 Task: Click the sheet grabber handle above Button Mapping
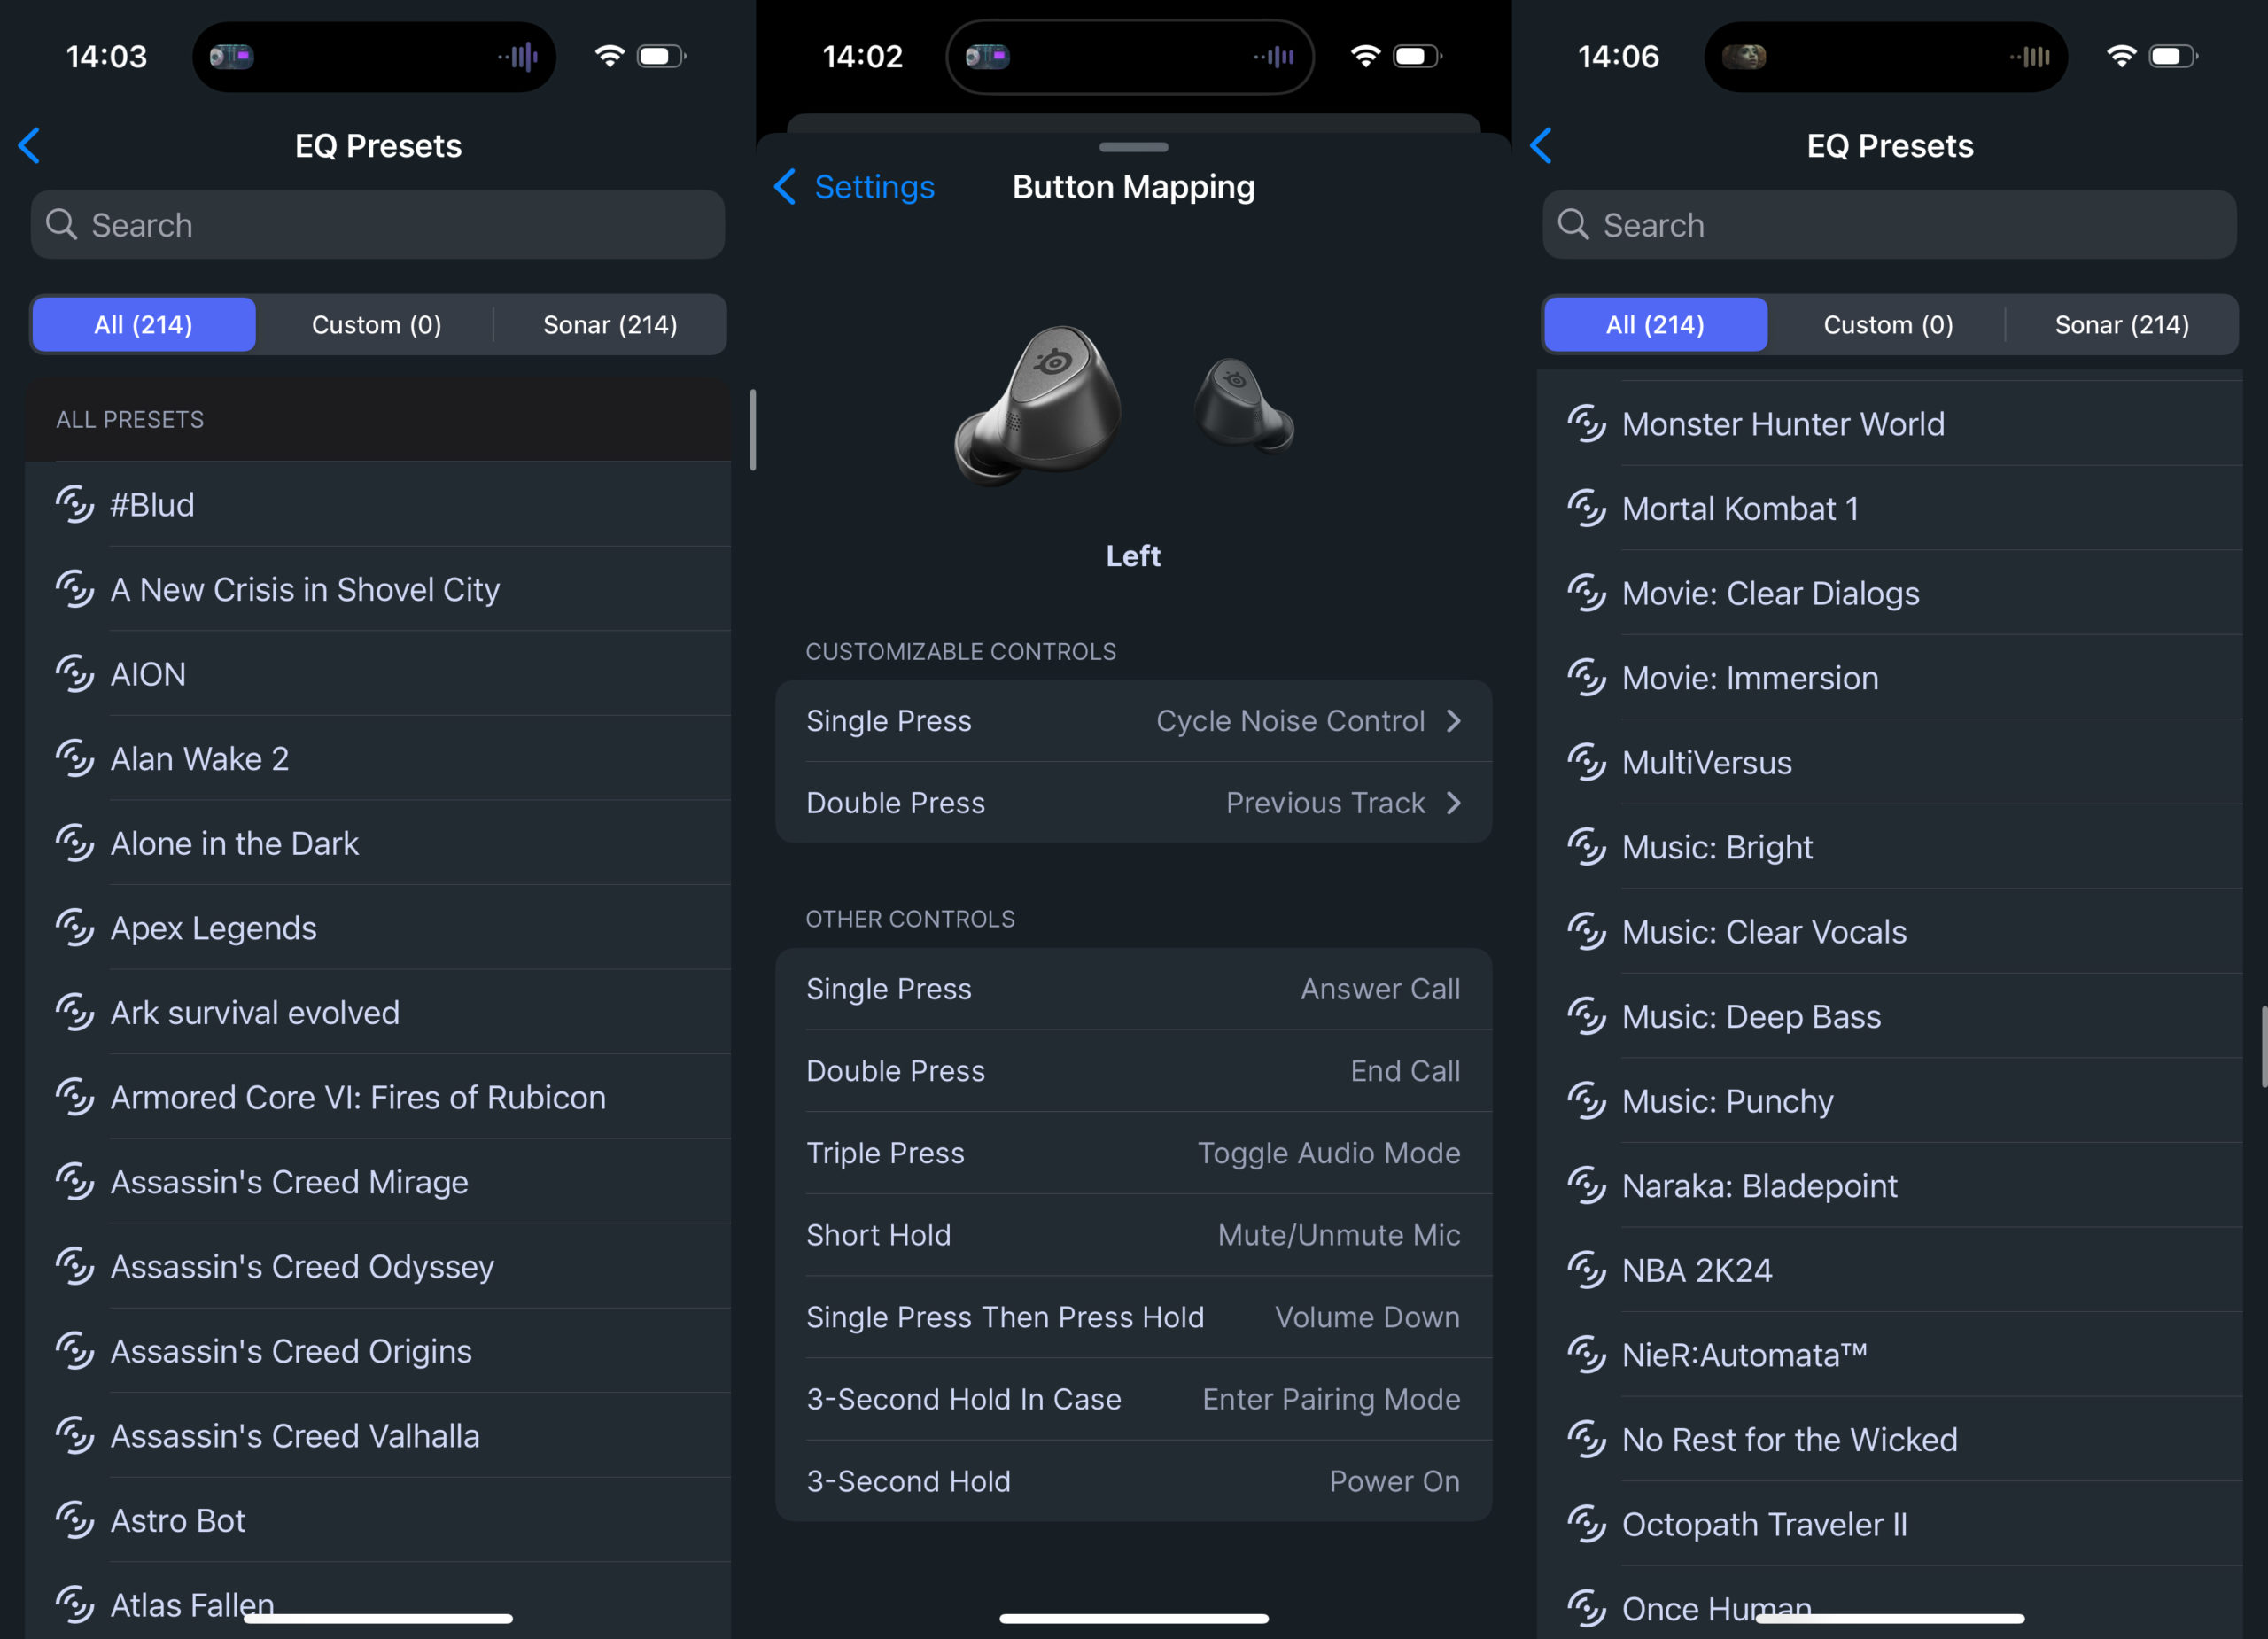tap(1134, 147)
